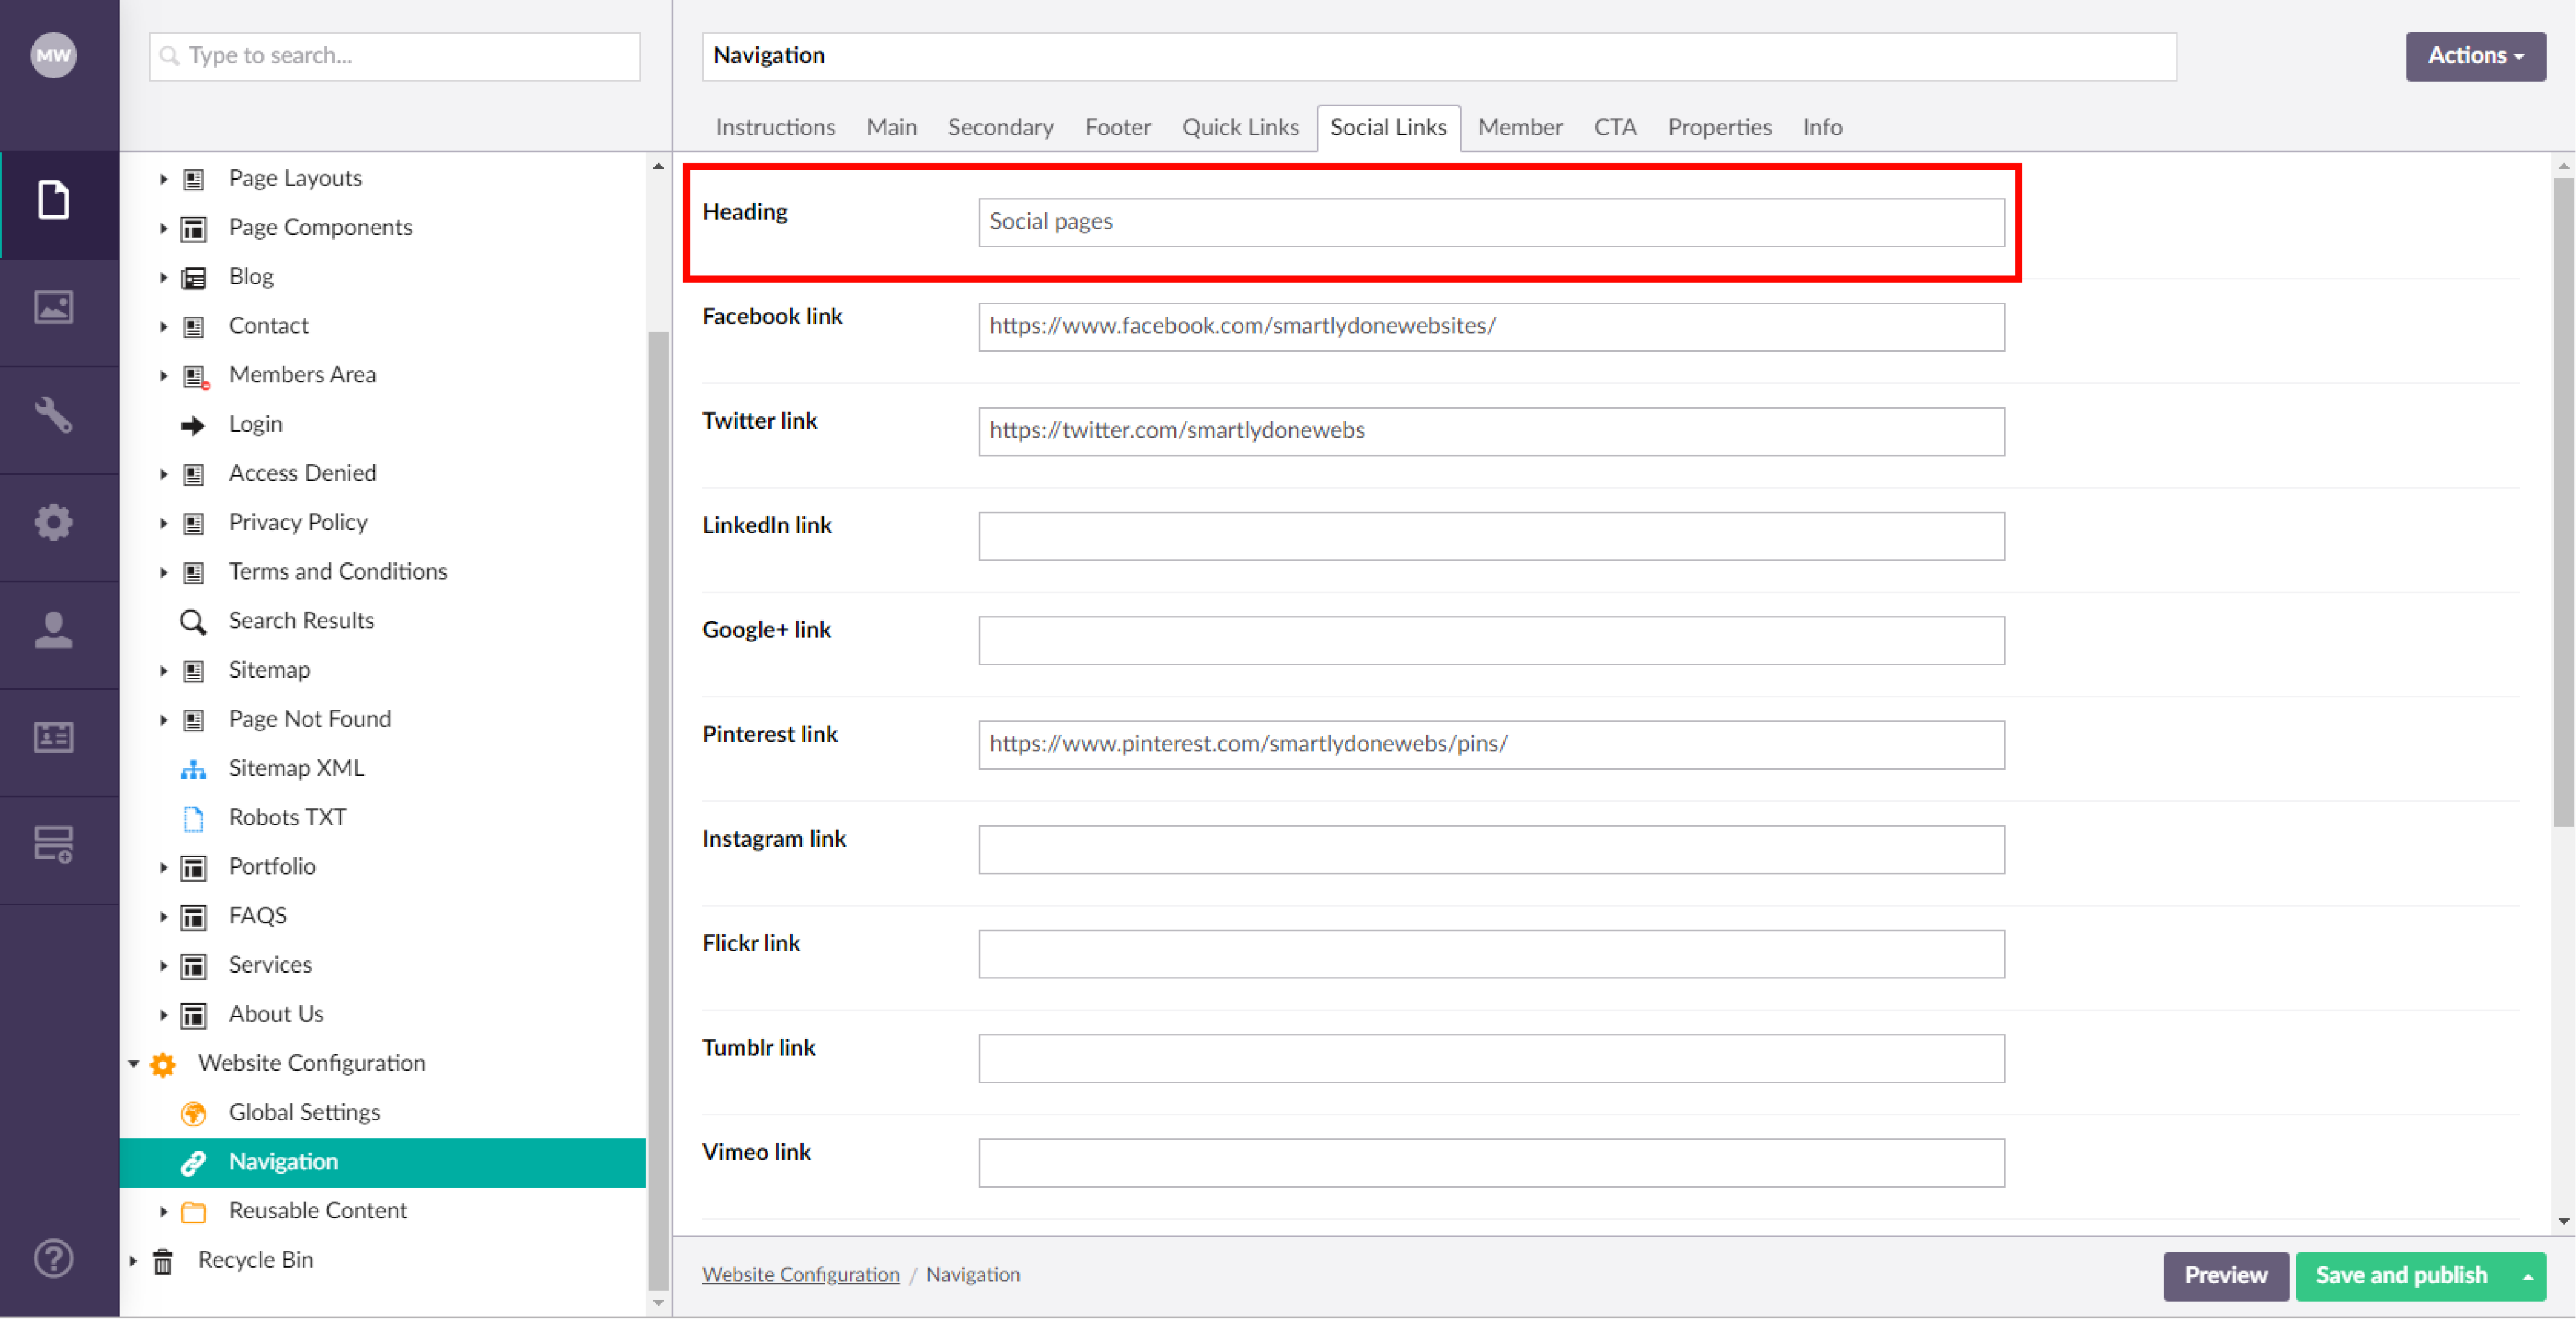Expand the Privacy Policy tree node

163,523
